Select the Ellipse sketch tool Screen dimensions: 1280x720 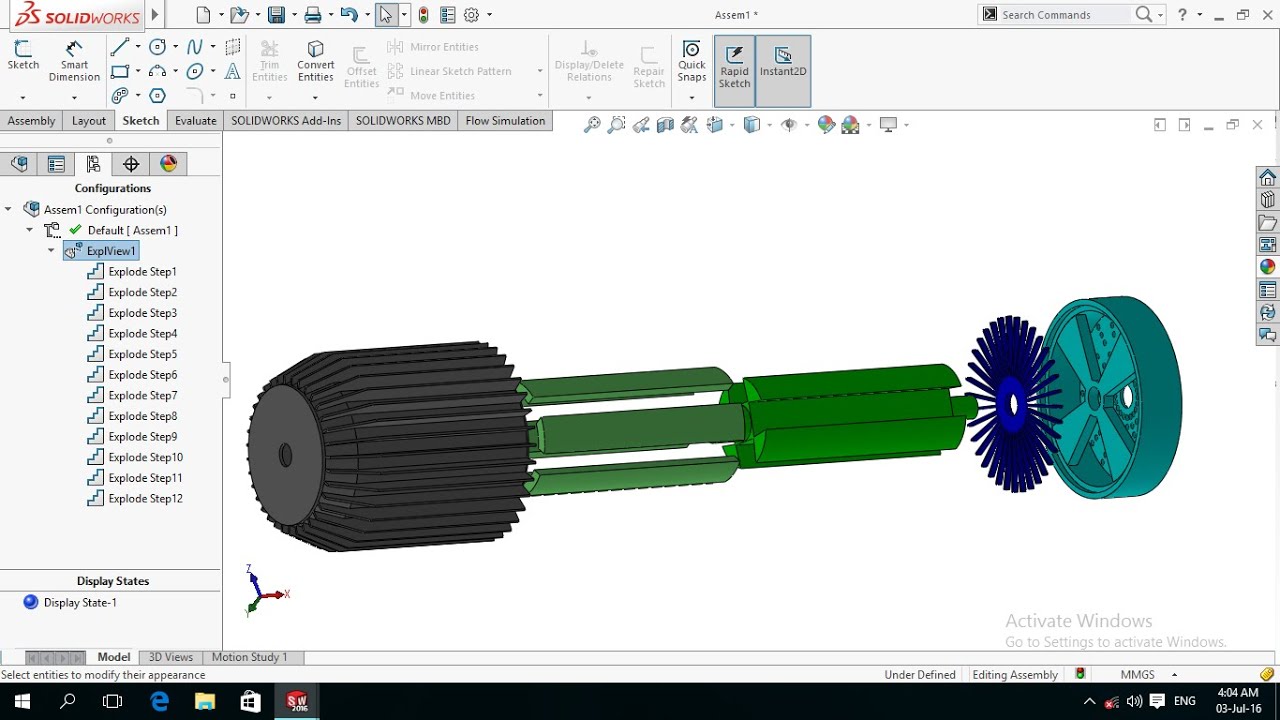pos(195,71)
